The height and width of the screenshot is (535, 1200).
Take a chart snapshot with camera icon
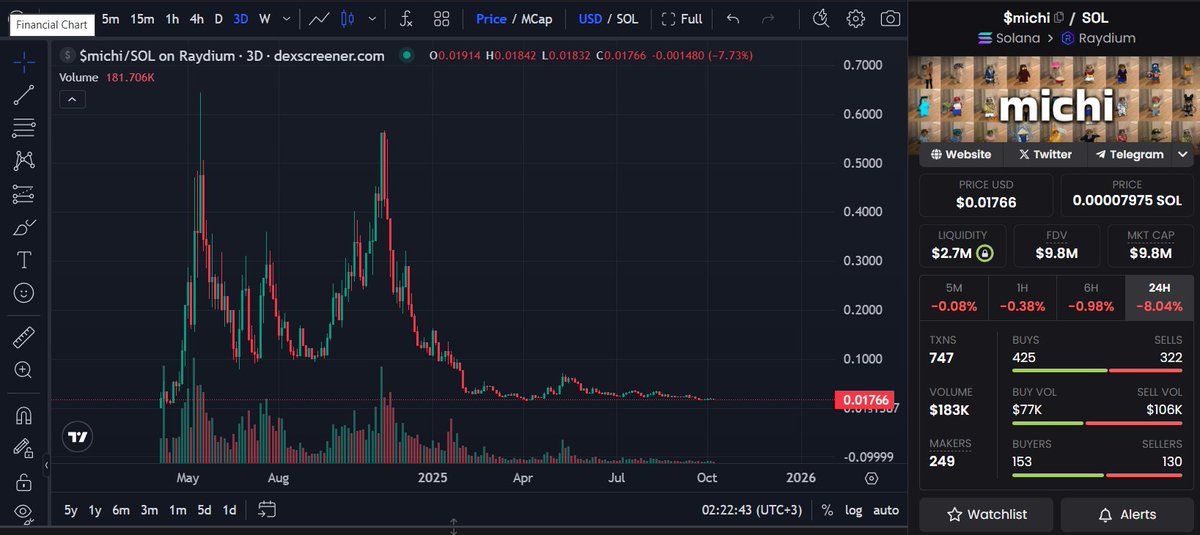[x=889, y=18]
